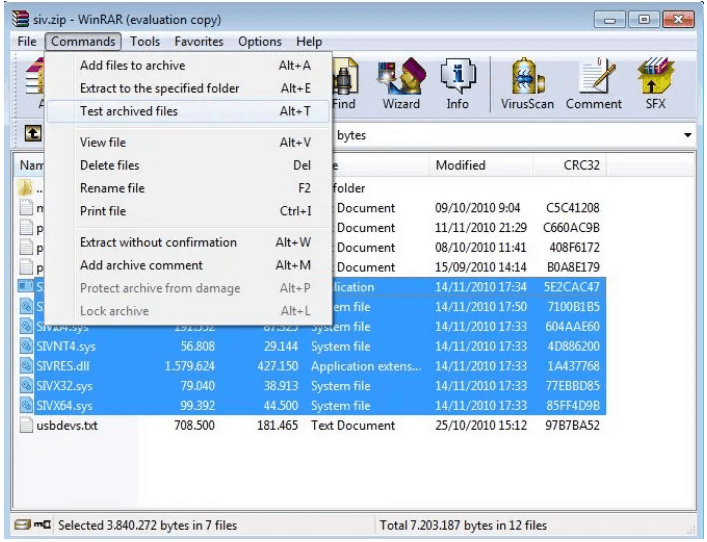Expand the address bar dropdown arrow

[x=687, y=135]
